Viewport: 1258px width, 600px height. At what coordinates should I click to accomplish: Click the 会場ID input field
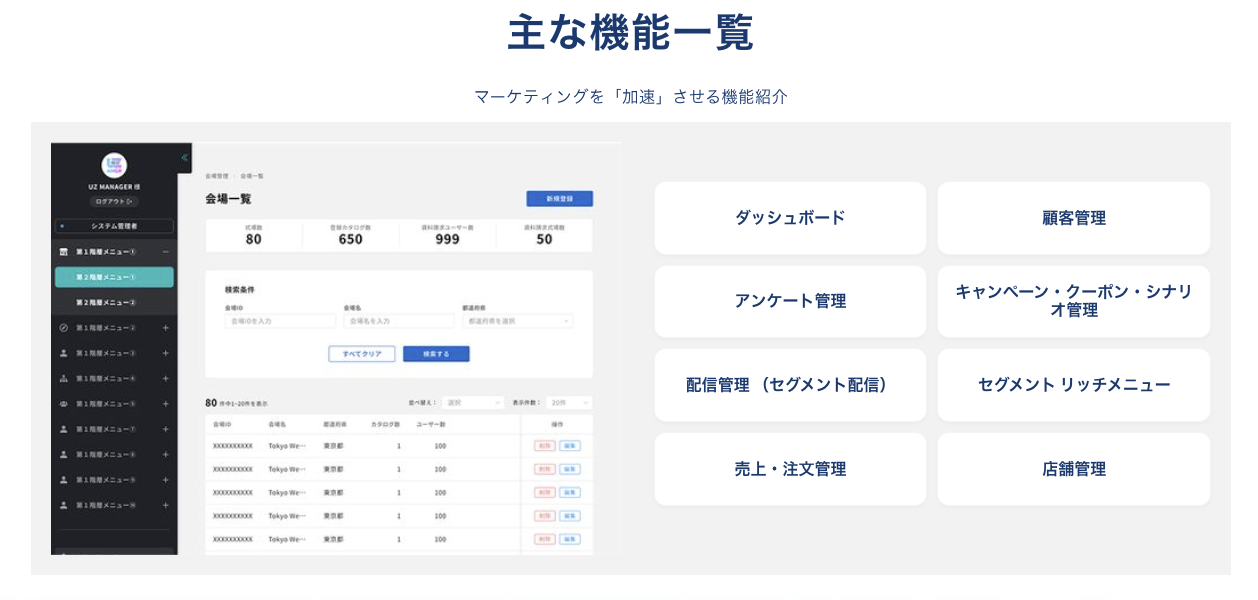click(x=280, y=320)
